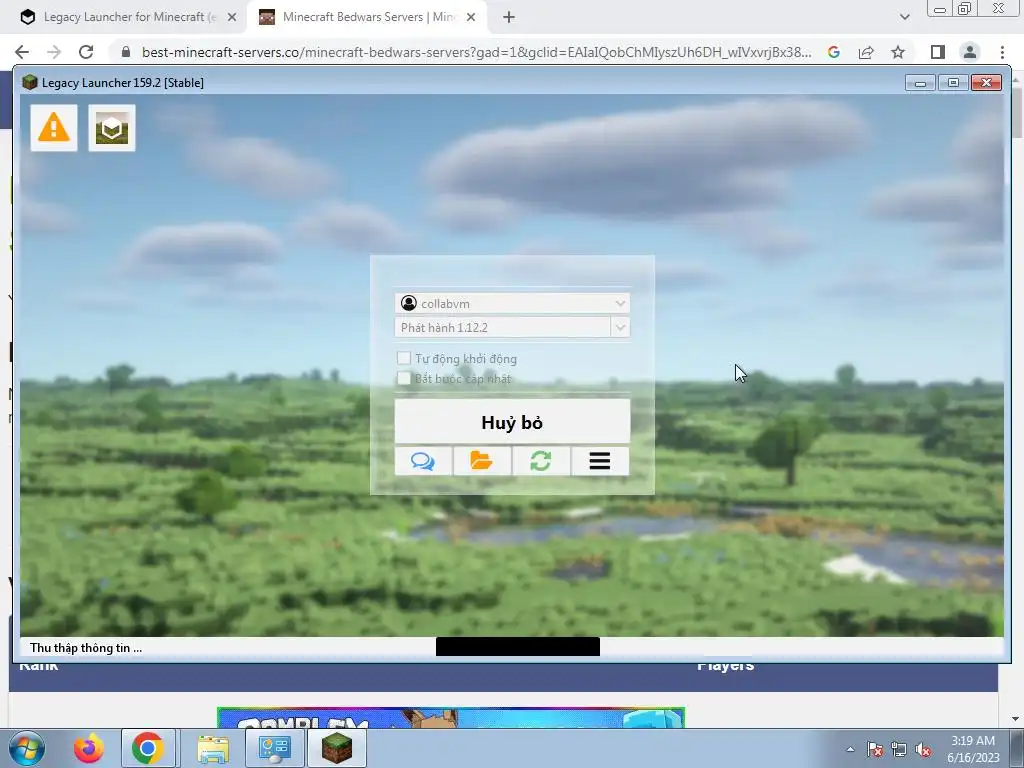This screenshot has height=768, width=1024.
Task: Bookmark this page with star icon
Action: click(x=898, y=52)
